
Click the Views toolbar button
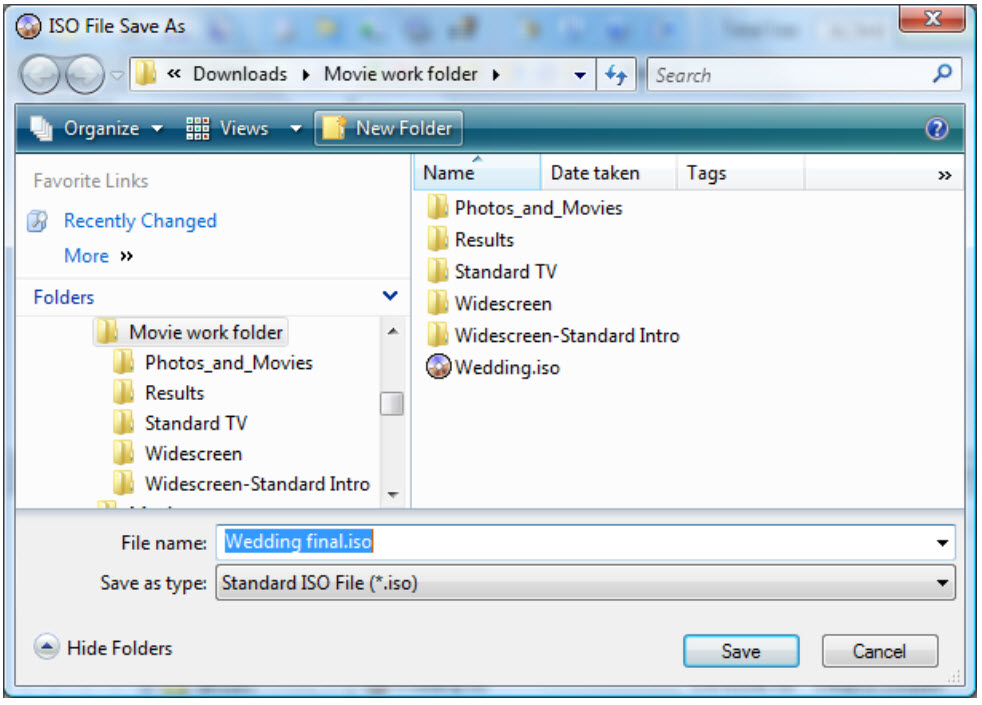[228, 128]
